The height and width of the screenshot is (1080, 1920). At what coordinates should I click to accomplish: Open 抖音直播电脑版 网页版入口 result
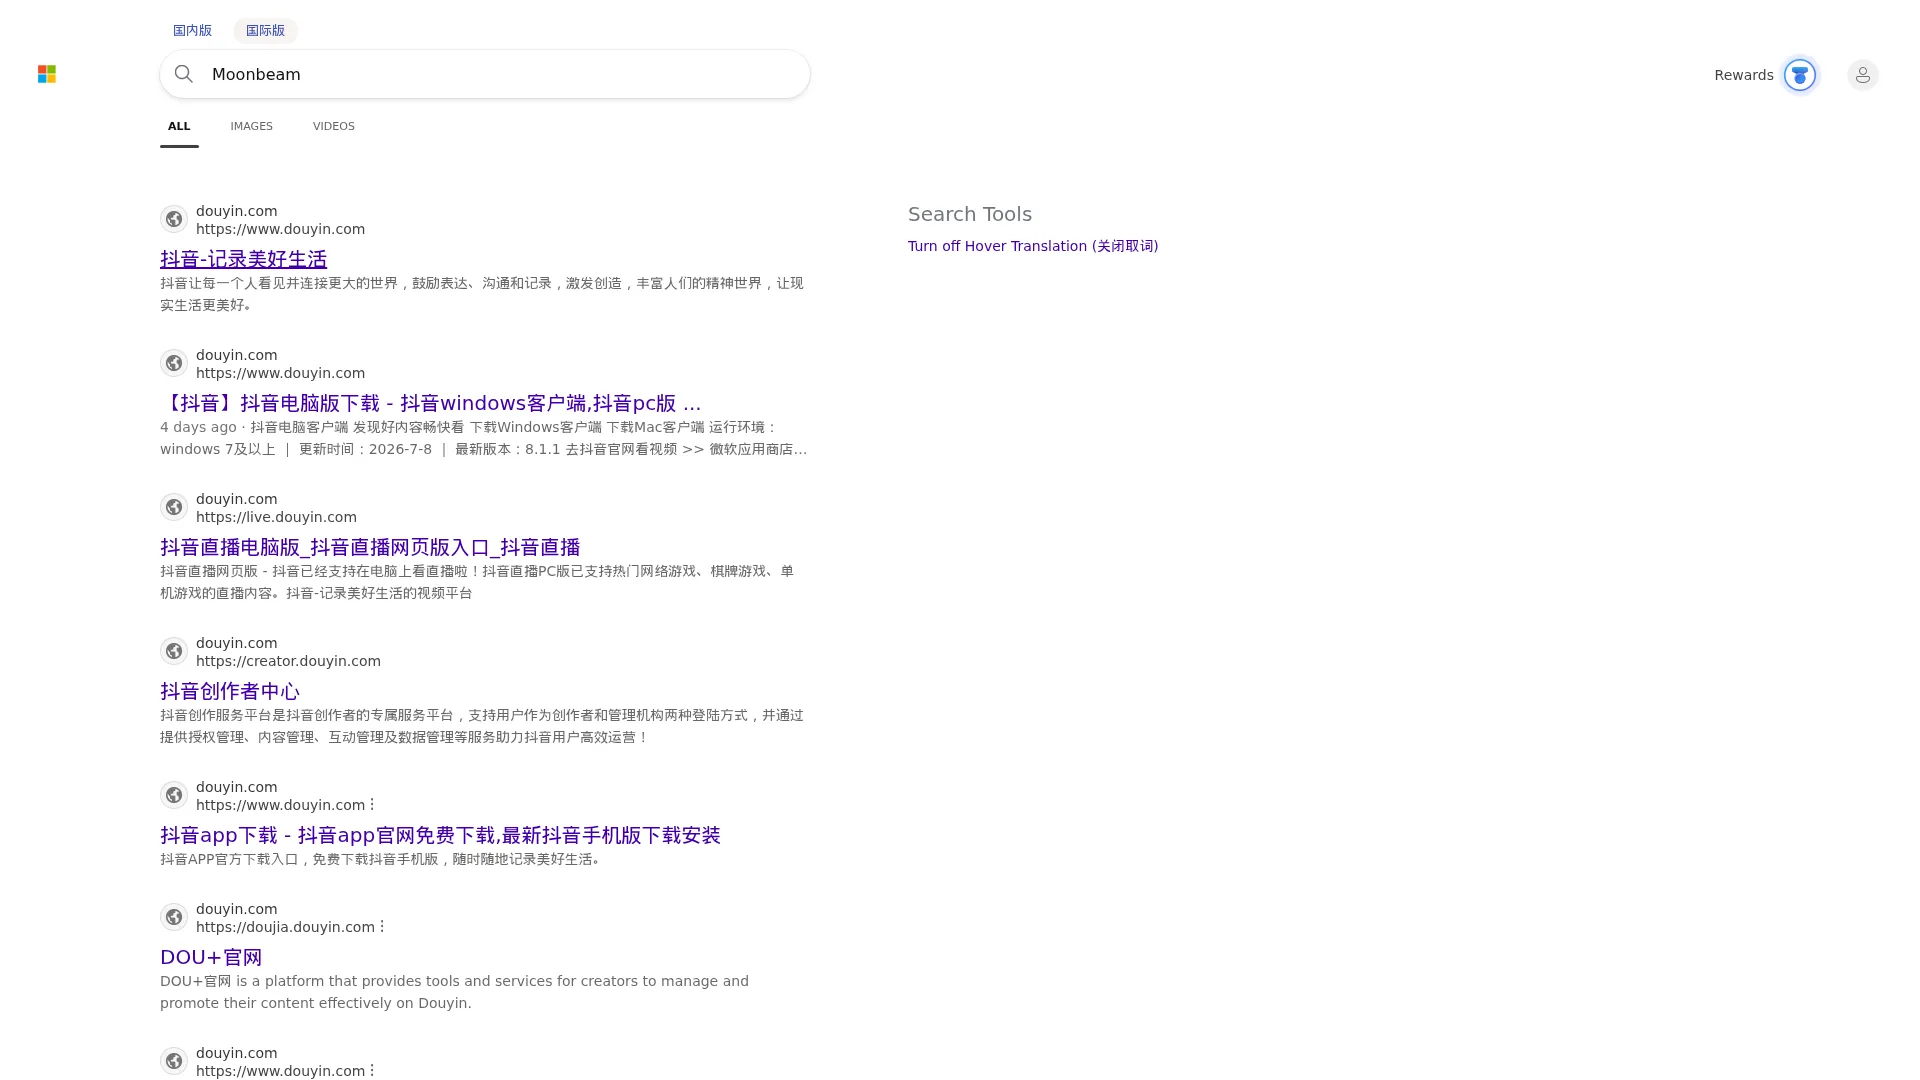point(370,547)
